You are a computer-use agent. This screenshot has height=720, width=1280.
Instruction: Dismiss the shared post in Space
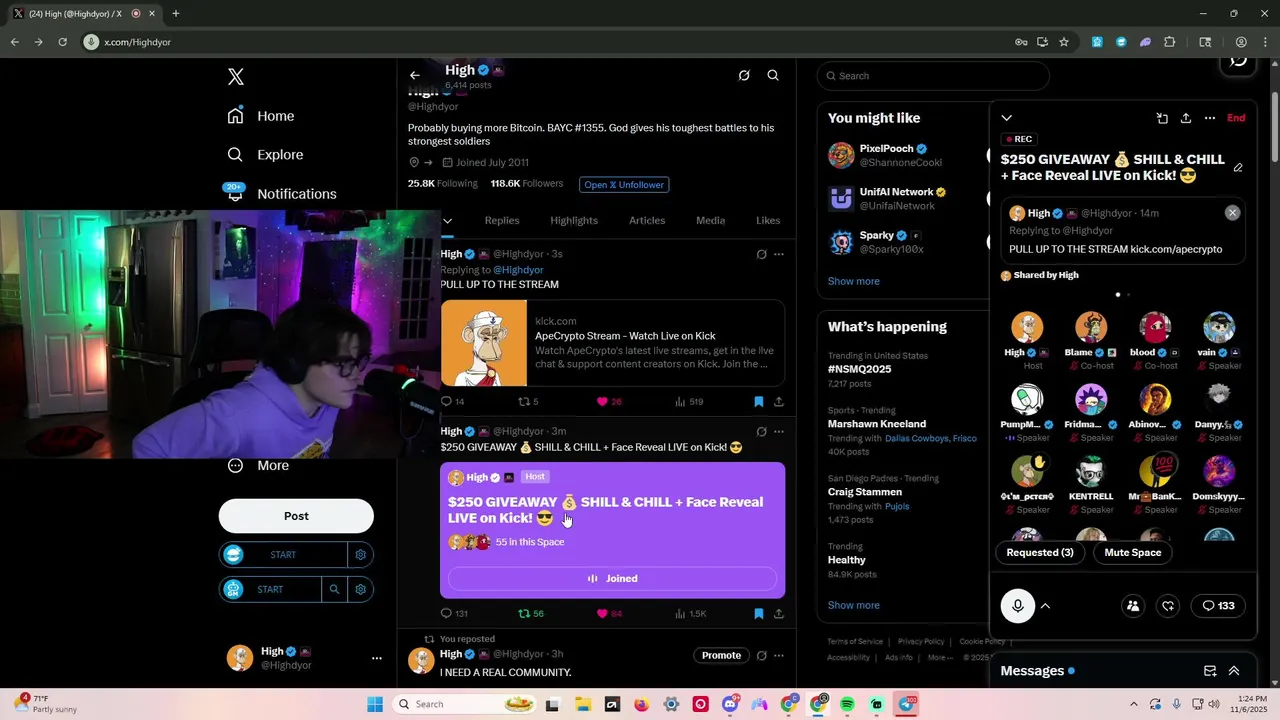(1233, 213)
